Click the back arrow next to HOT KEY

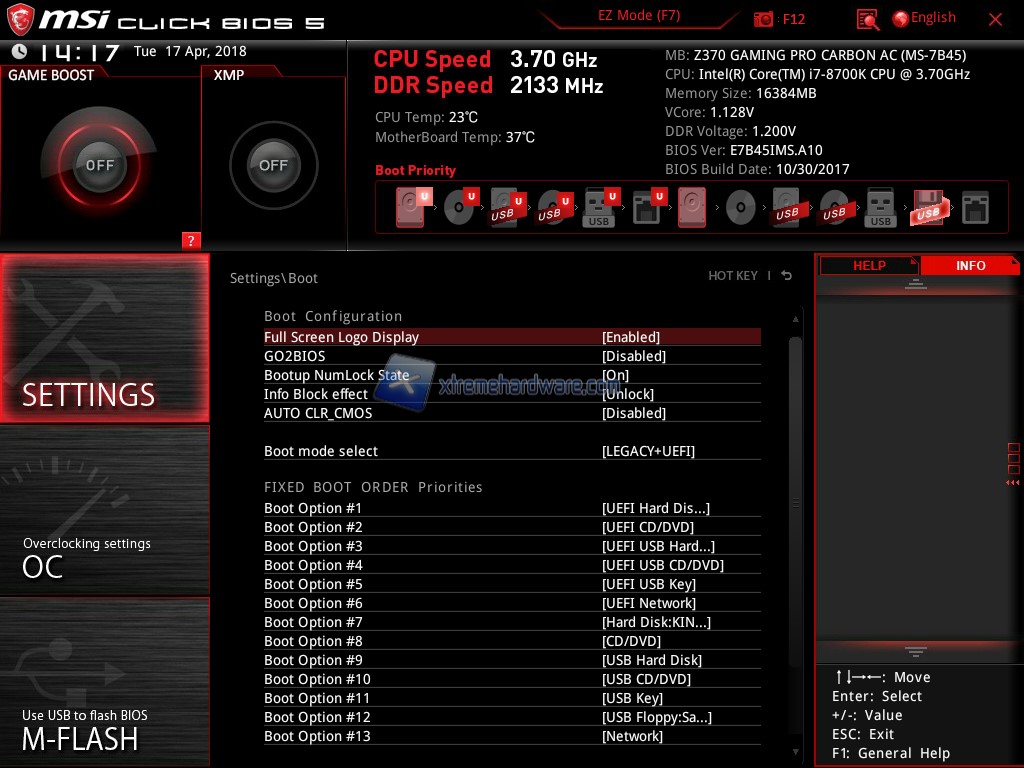tap(787, 276)
